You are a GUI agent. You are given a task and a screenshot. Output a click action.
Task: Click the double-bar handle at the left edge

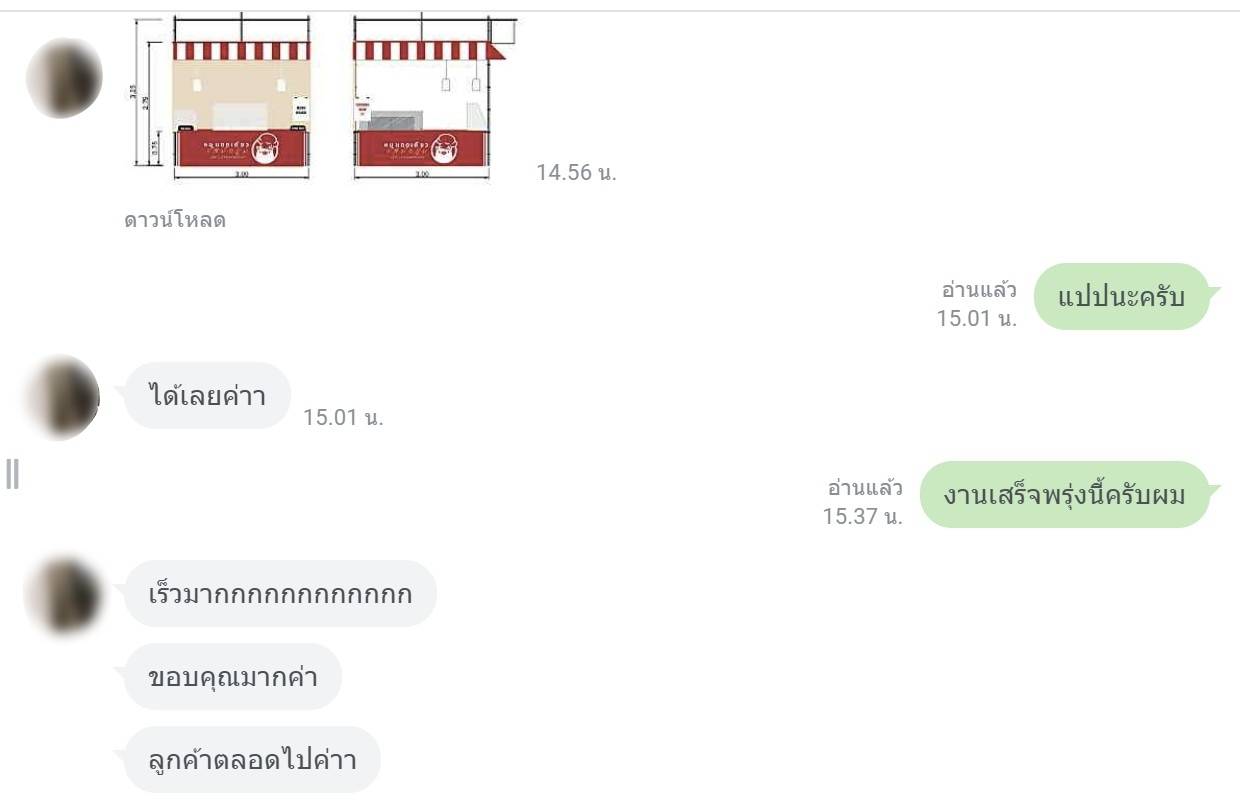13,474
